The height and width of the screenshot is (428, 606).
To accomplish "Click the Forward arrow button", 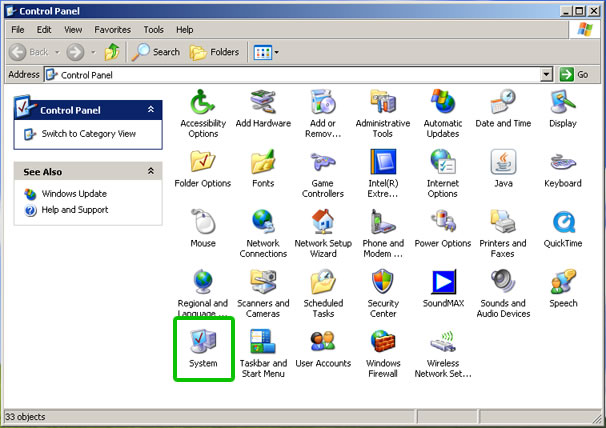I will point(75,52).
